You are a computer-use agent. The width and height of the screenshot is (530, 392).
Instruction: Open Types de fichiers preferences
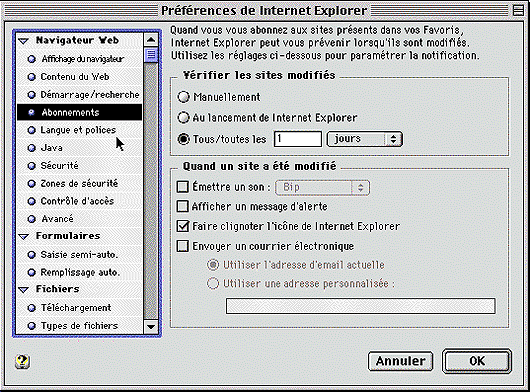79,326
